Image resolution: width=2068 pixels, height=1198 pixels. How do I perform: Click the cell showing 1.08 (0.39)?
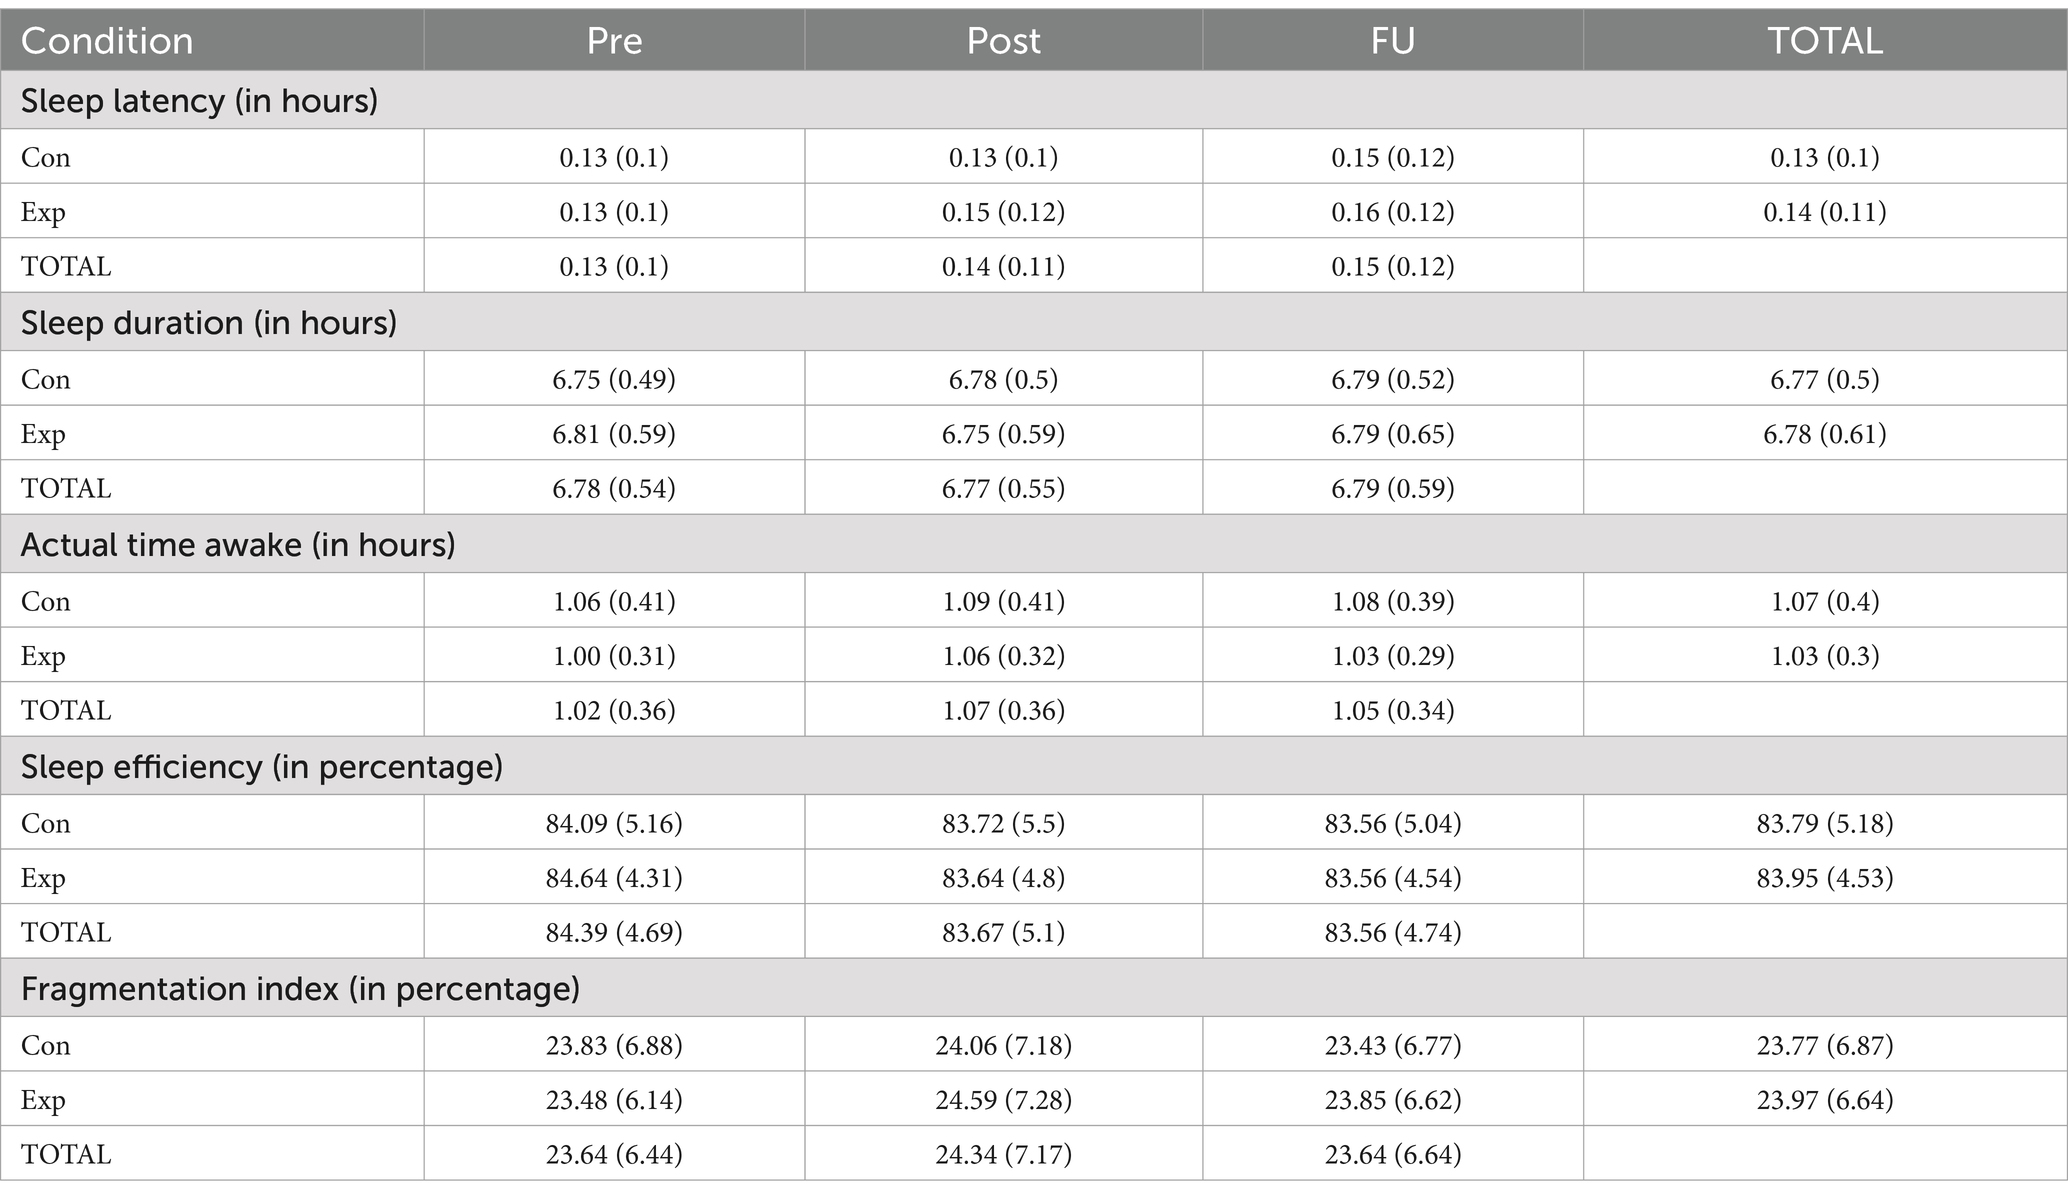coord(1393,601)
